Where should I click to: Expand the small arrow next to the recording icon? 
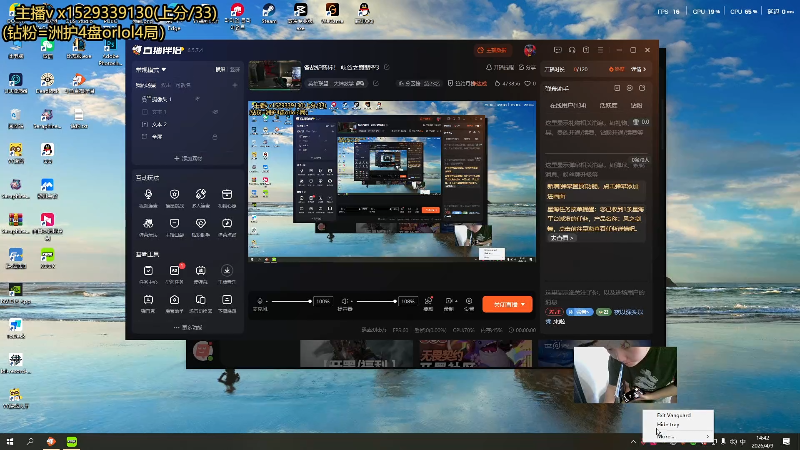point(455,301)
